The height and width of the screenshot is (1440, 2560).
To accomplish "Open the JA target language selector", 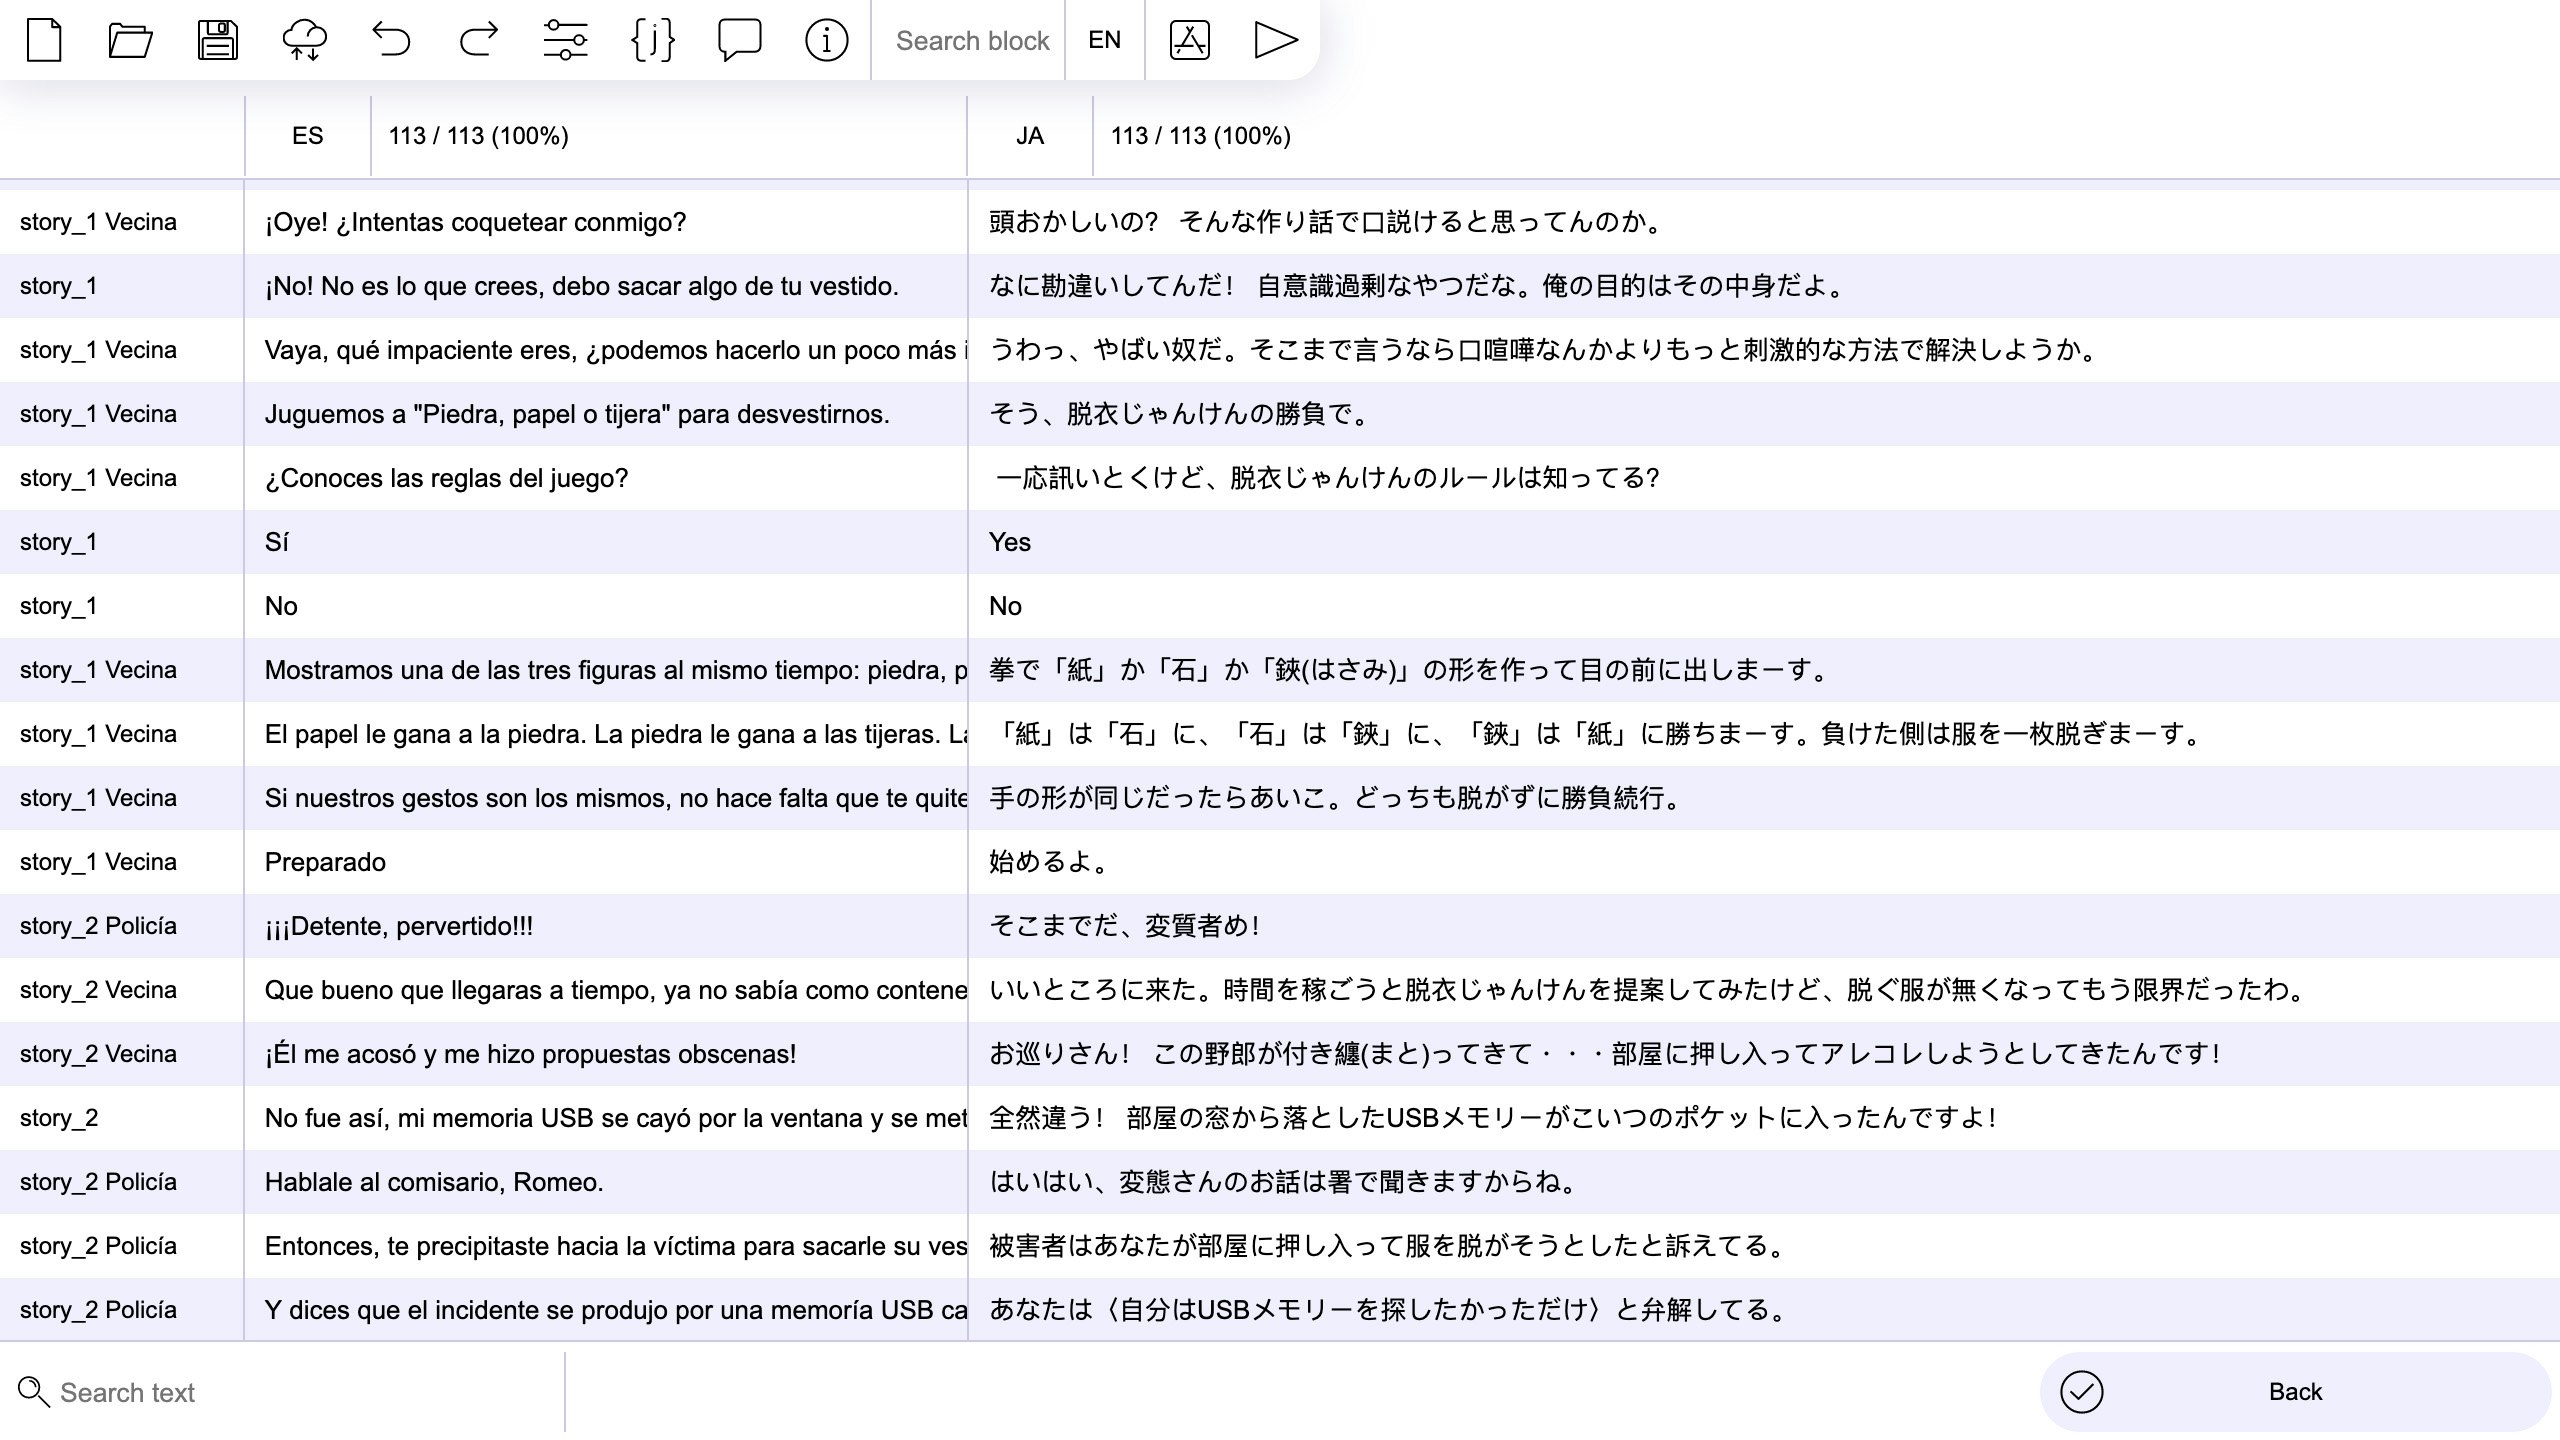I will click(x=1029, y=136).
